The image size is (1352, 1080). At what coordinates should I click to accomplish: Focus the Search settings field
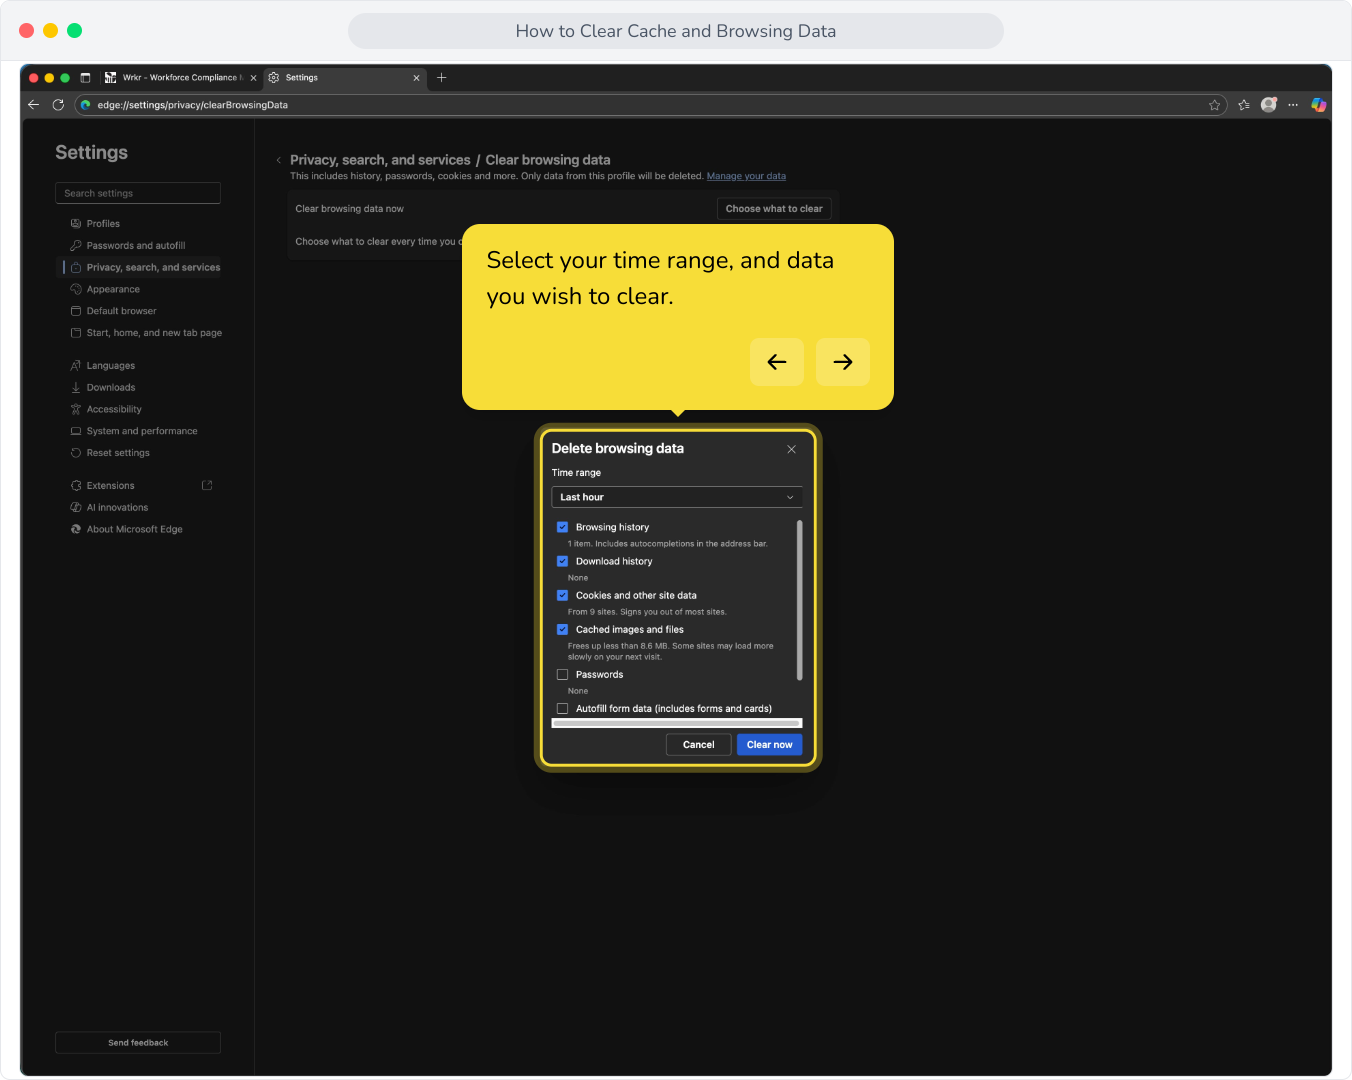tap(138, 193)
